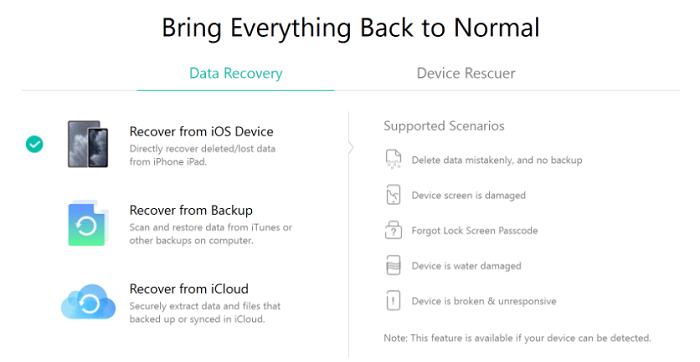This screenshot has height=362, width=700.
Task: Click the Device is water damaged text
Action: (466, 266)
